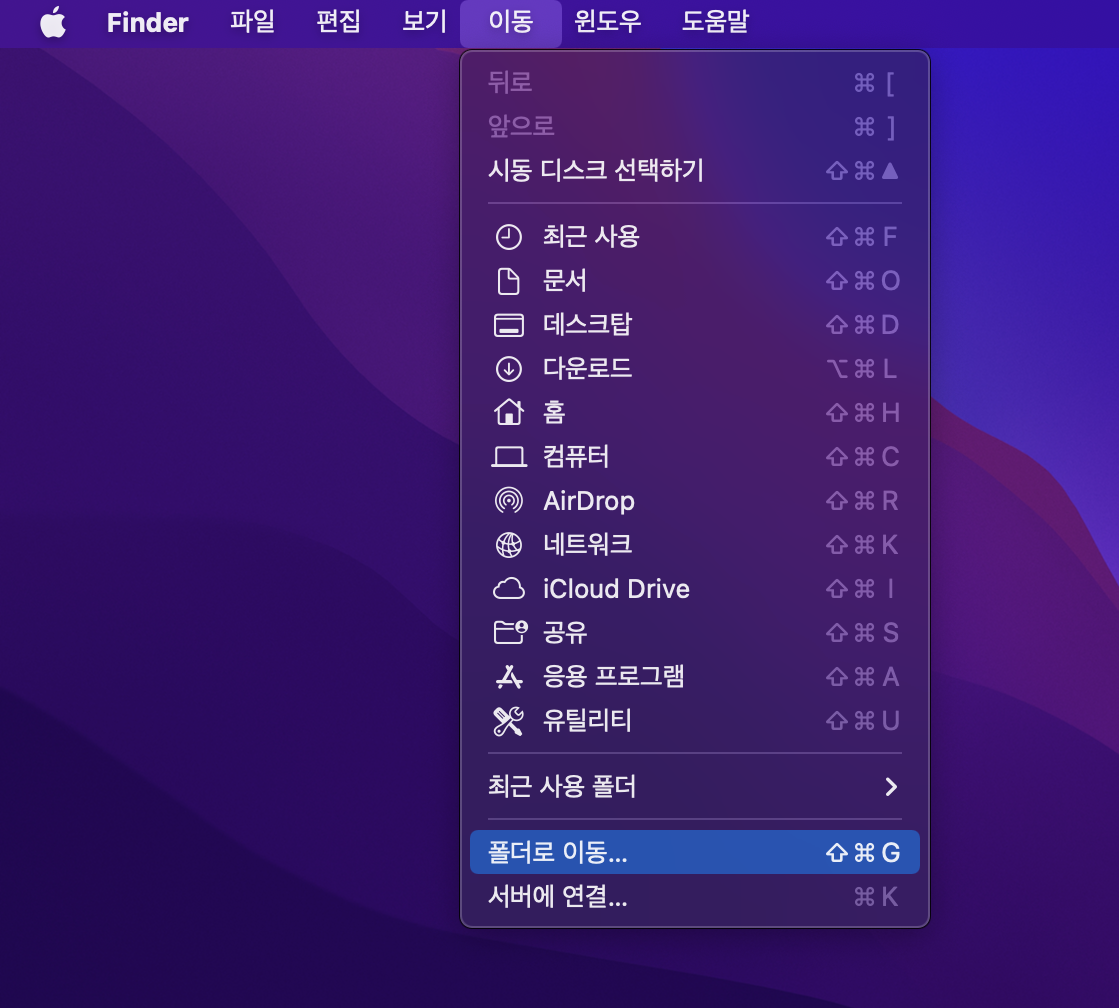Close the open 이동 menu
The height and width of the screenshot is (1008, 1119).
pyautogui.click(x=511, y=22)
